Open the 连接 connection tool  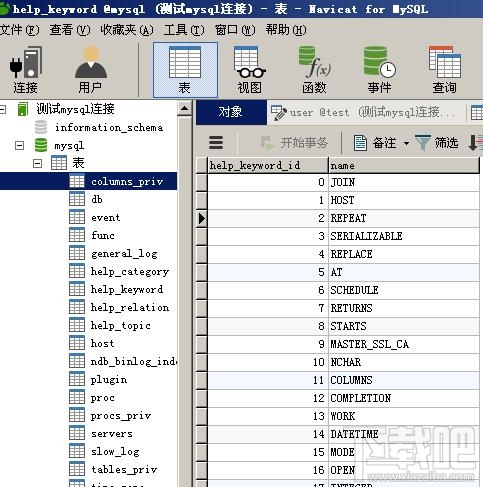click(x=25, y=70)
